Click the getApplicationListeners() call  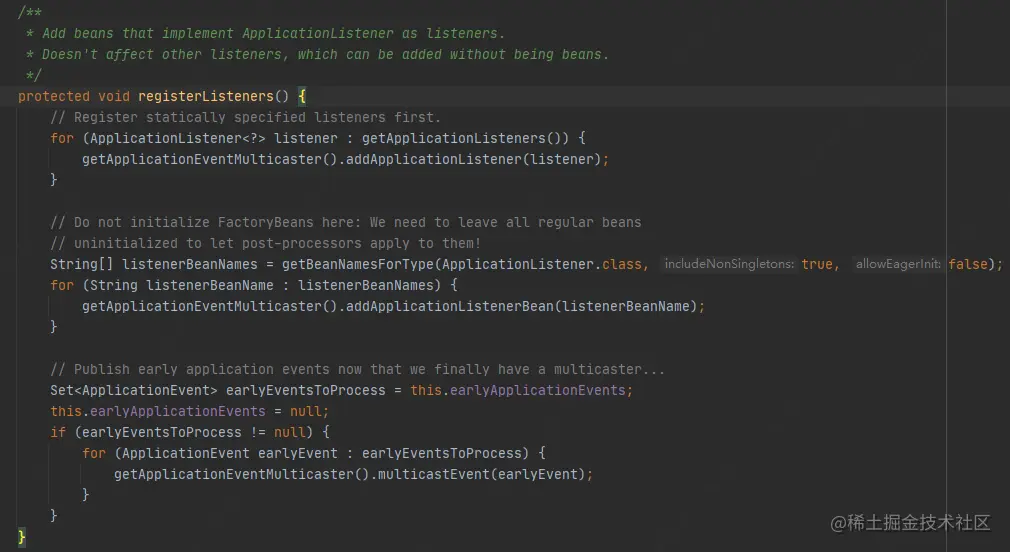click(465, 138)
